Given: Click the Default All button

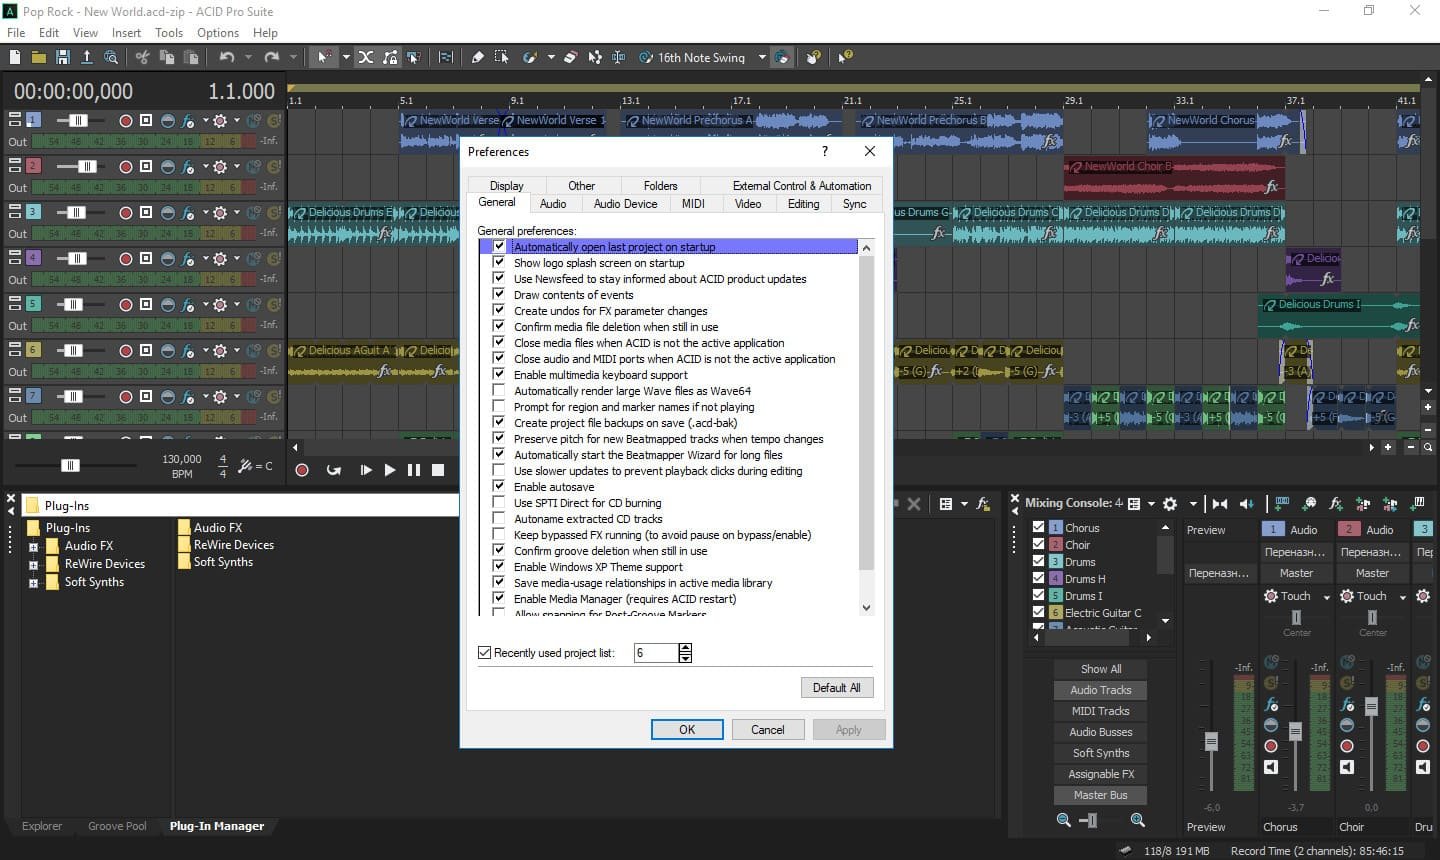Looking at the screenshot, I should pyautogui.click(x=837, y=687).
